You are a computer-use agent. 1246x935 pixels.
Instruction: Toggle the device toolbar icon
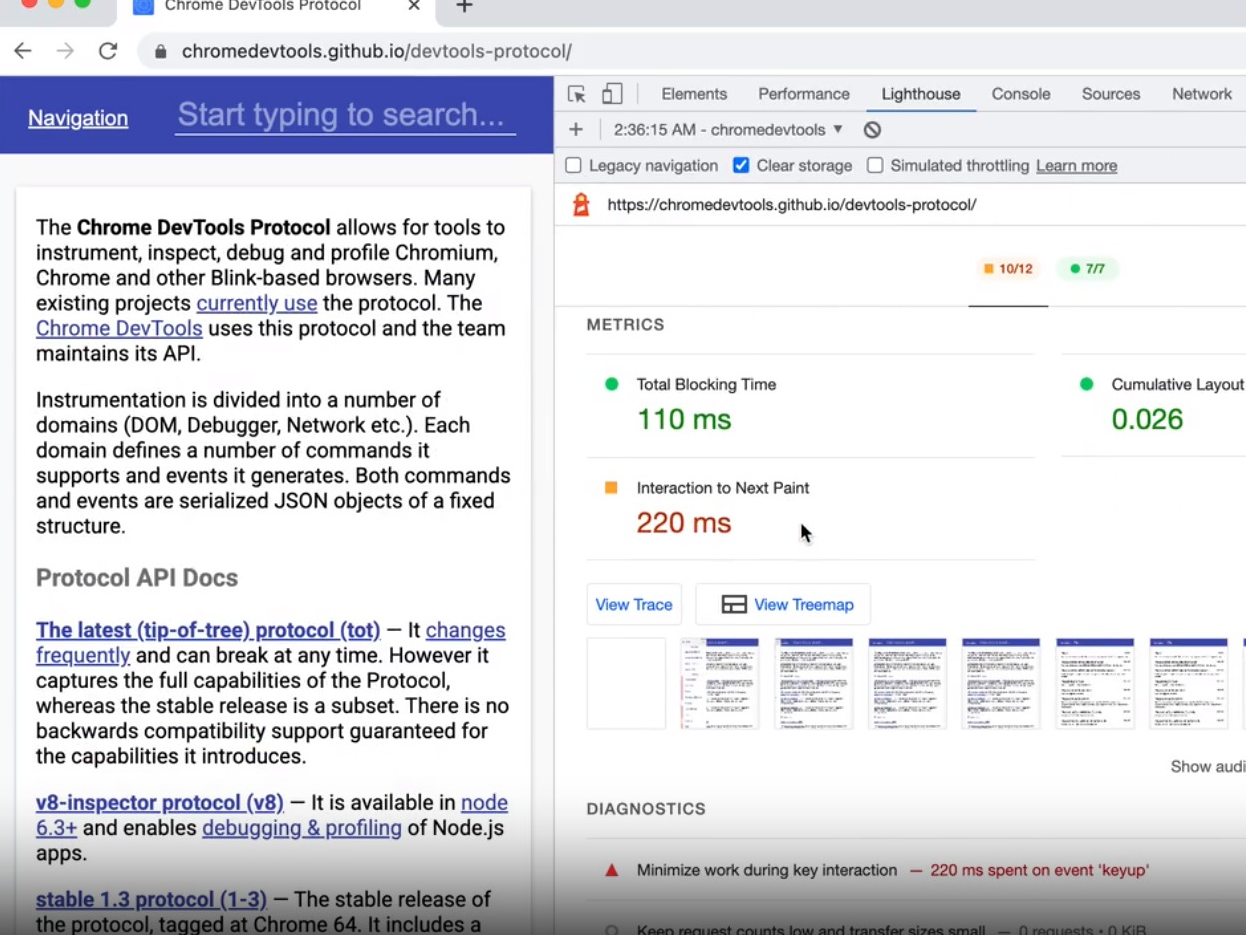(x=612, y=94)
